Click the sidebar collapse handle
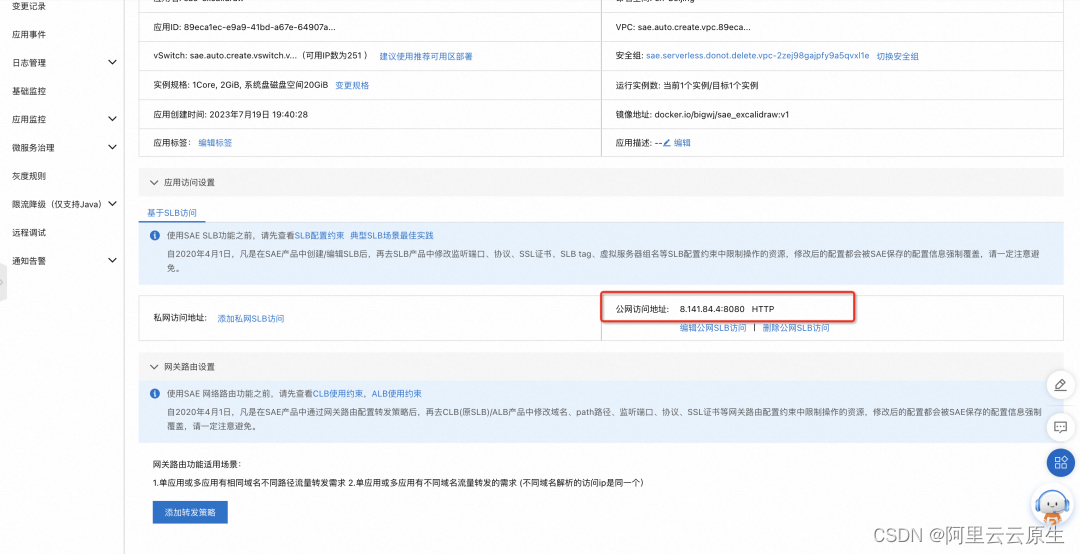 tap(3, 283)
